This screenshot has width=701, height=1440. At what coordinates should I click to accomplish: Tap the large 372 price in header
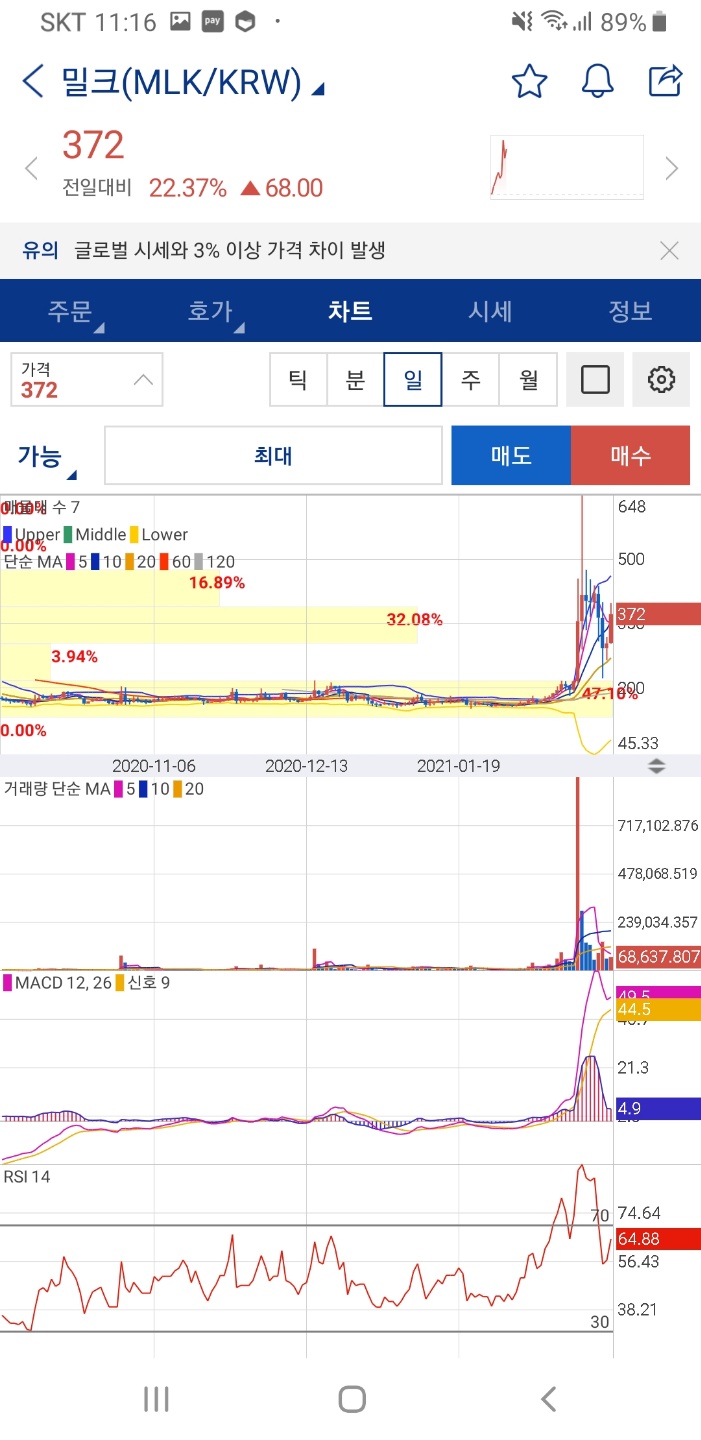point(93,146)
